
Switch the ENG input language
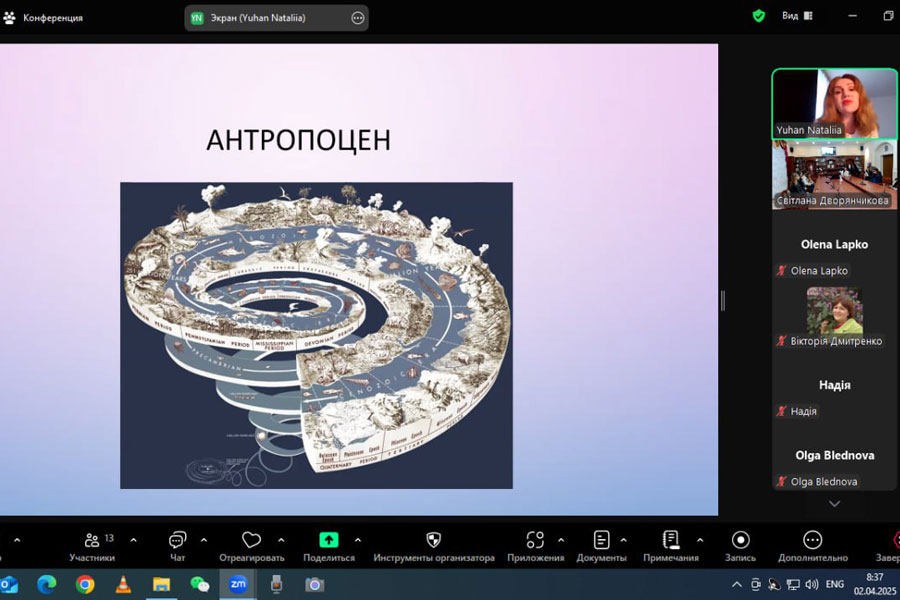(x=835, y=584)
